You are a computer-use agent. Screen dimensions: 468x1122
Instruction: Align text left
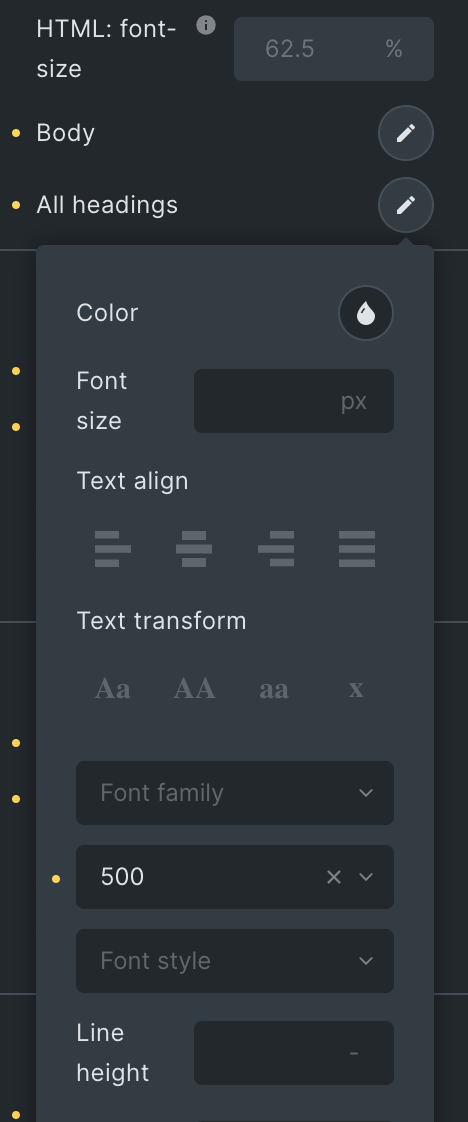click(112, 549)
